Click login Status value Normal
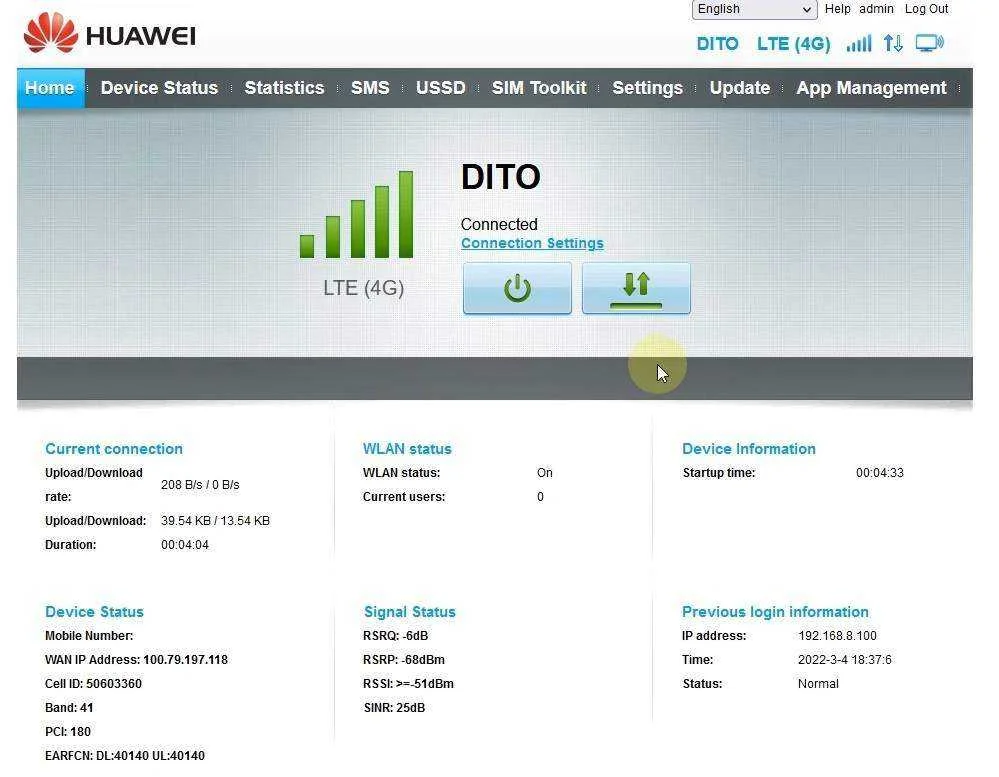 818,684
